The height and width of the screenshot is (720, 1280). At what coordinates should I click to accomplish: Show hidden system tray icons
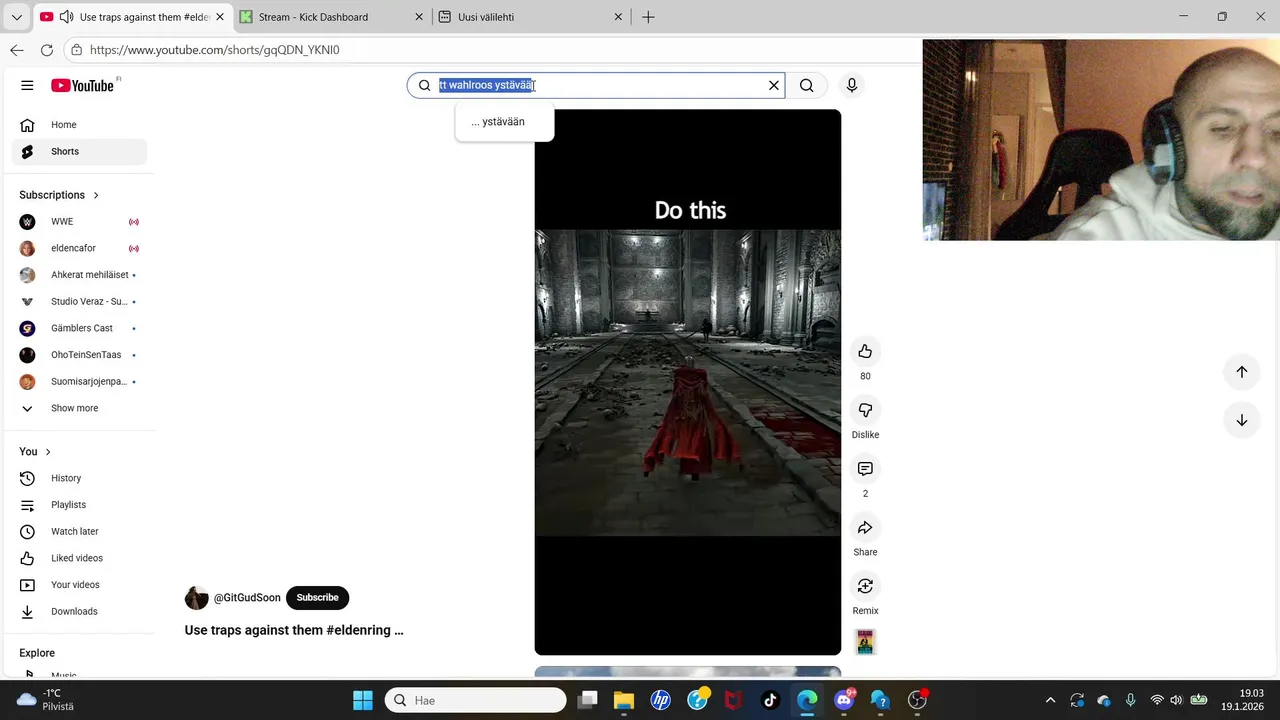(1050, 700)
